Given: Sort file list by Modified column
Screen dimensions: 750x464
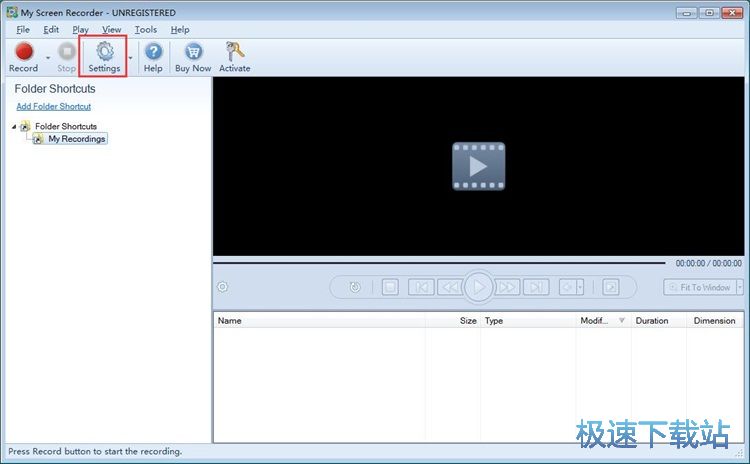Looking at the screenshot, I should [603, 320].
